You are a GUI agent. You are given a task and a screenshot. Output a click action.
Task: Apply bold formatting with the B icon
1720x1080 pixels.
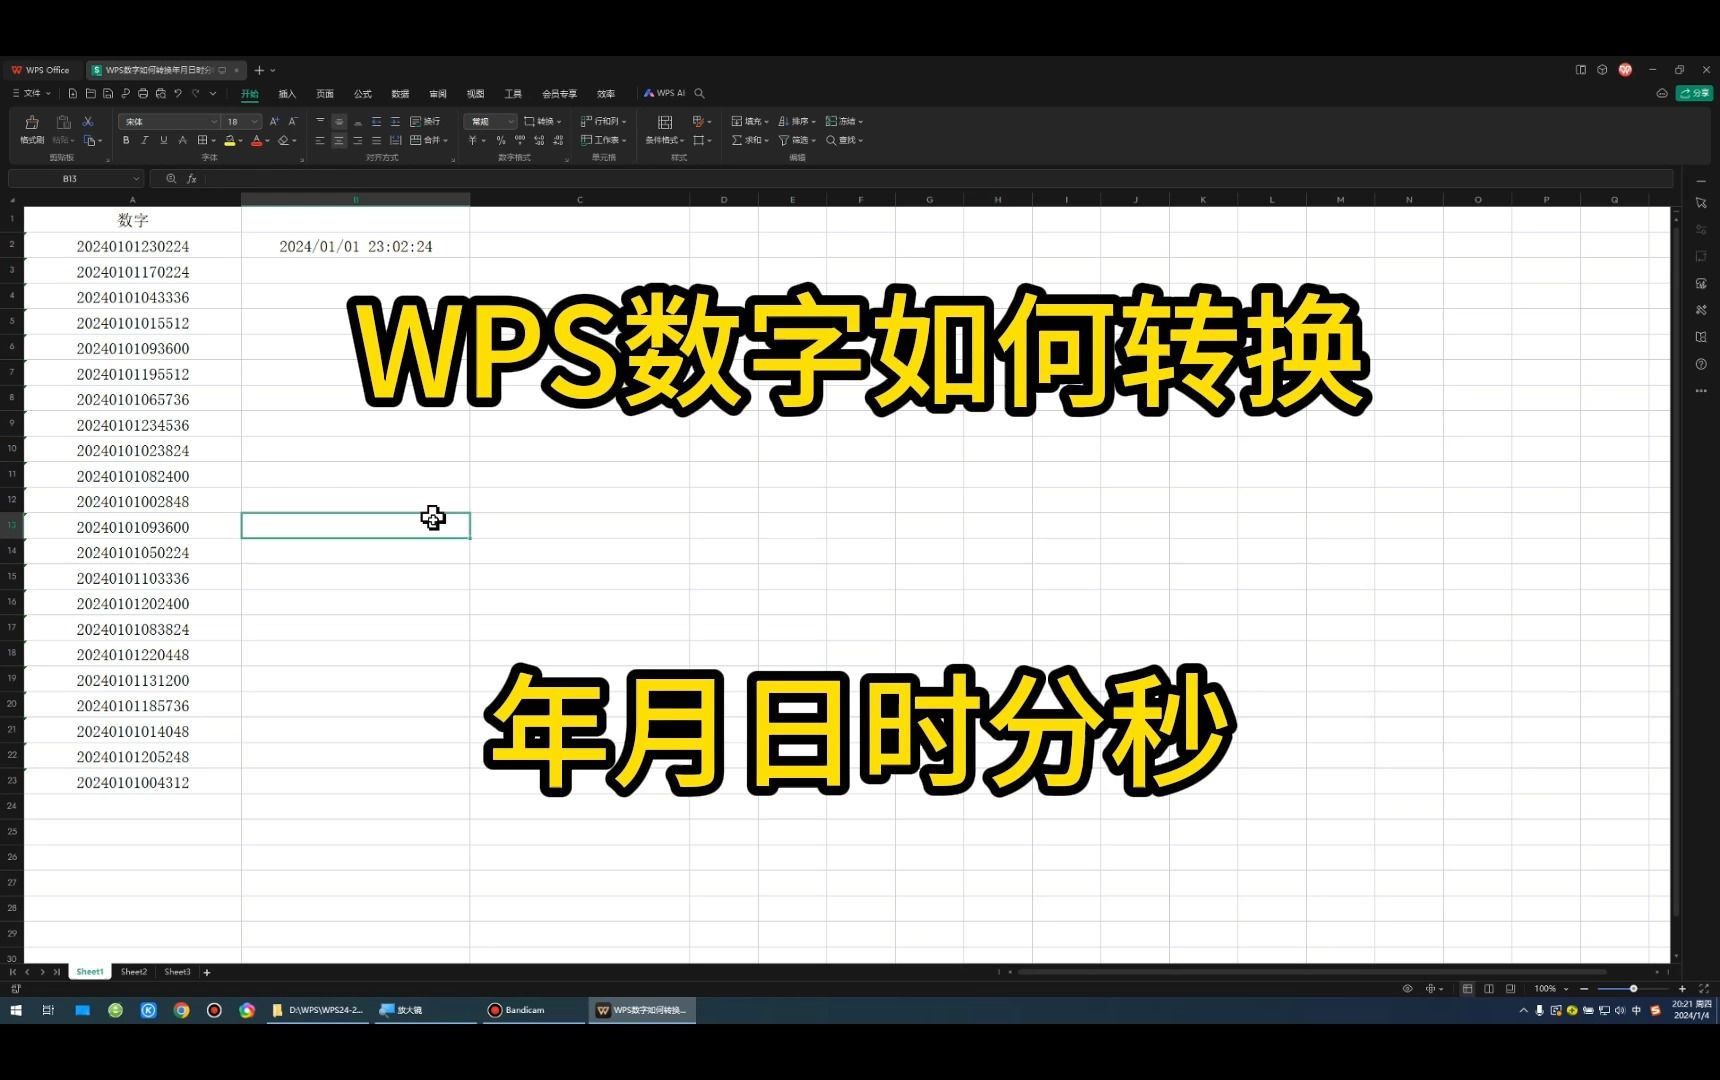point(126,140)
